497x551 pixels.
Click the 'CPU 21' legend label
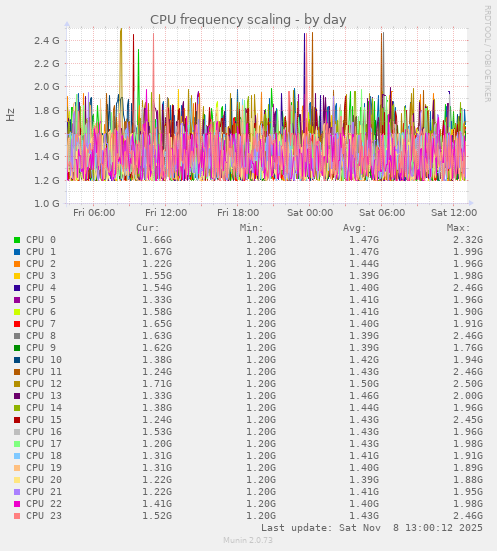pyautogui.click(x=44, y=492)
